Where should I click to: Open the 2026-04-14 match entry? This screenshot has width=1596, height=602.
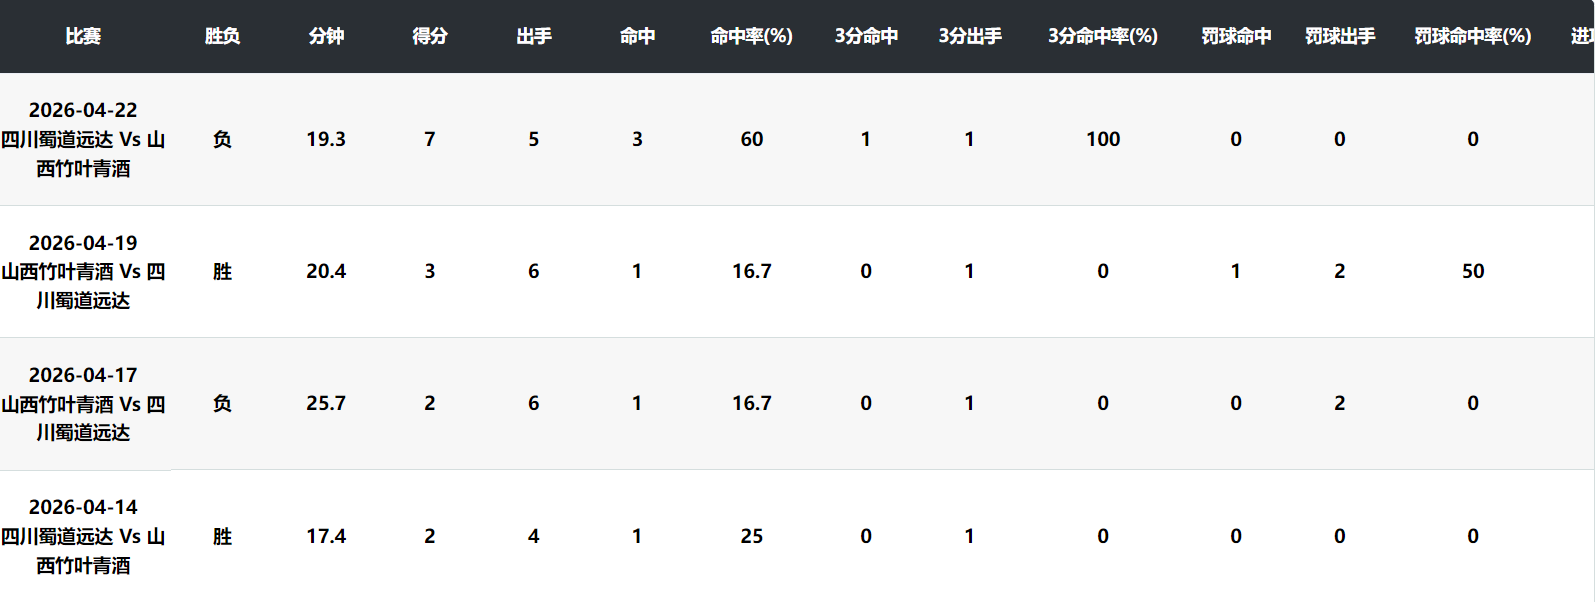click(x=83, y=536)
